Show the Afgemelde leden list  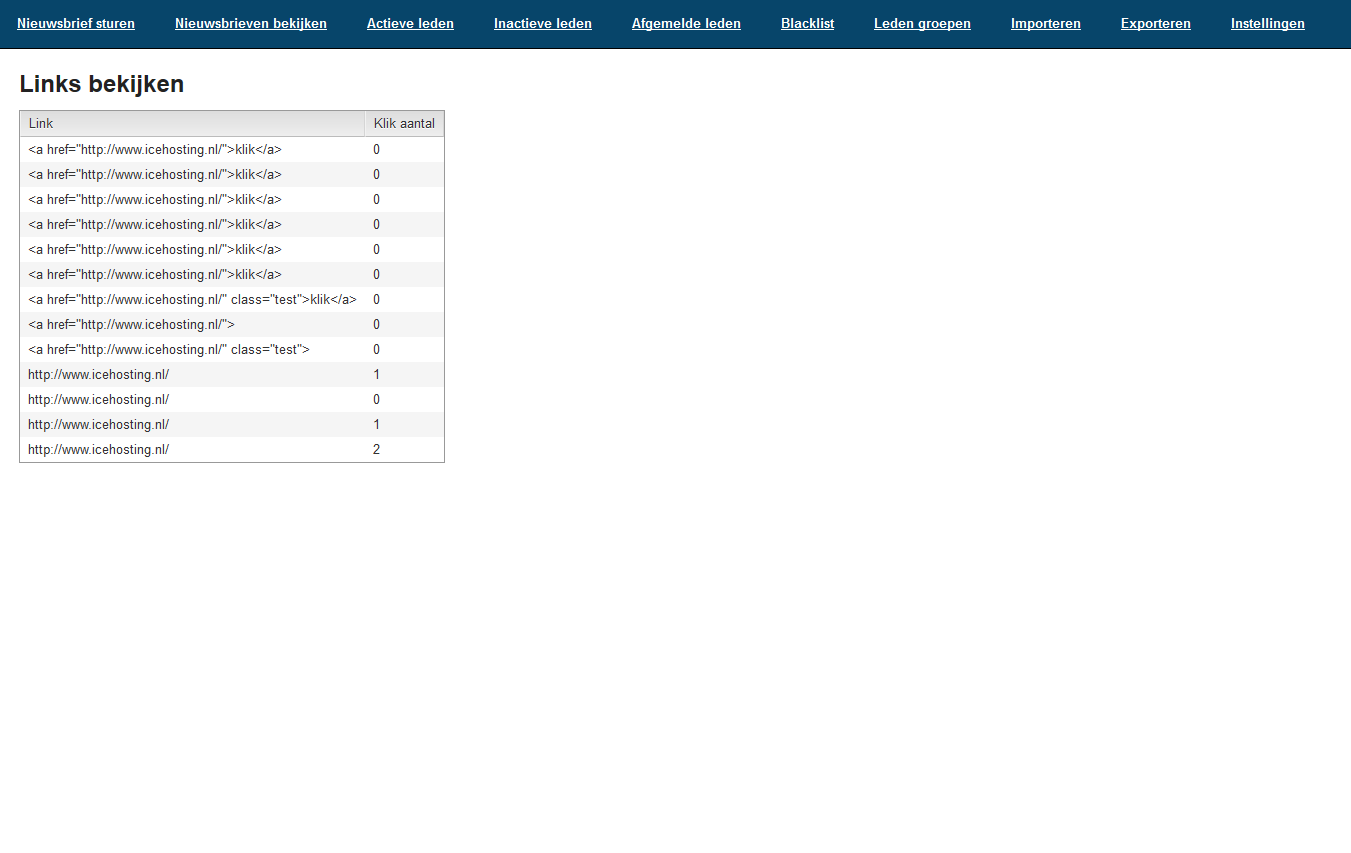click(x=686, y=23)
